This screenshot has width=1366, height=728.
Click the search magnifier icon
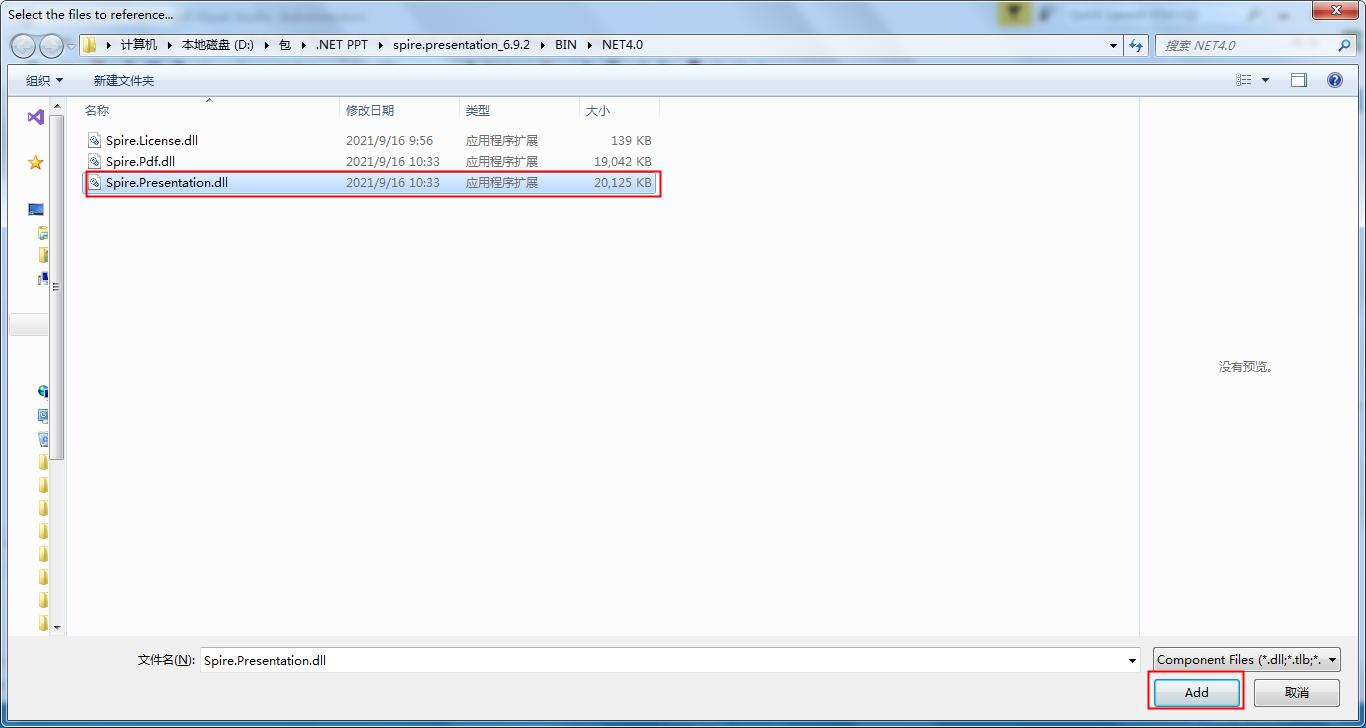[x=1344, y=45]
